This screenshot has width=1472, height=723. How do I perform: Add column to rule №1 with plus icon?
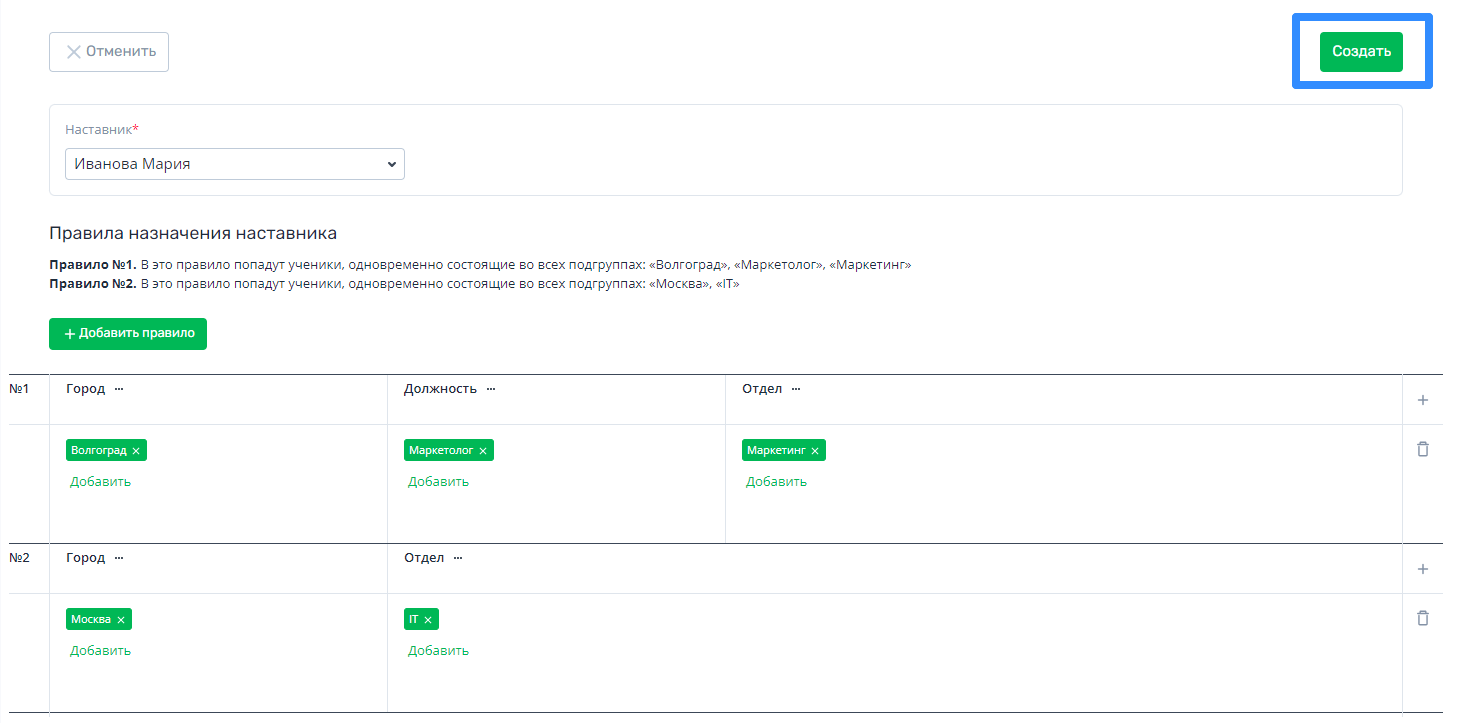pos(1423,400)
